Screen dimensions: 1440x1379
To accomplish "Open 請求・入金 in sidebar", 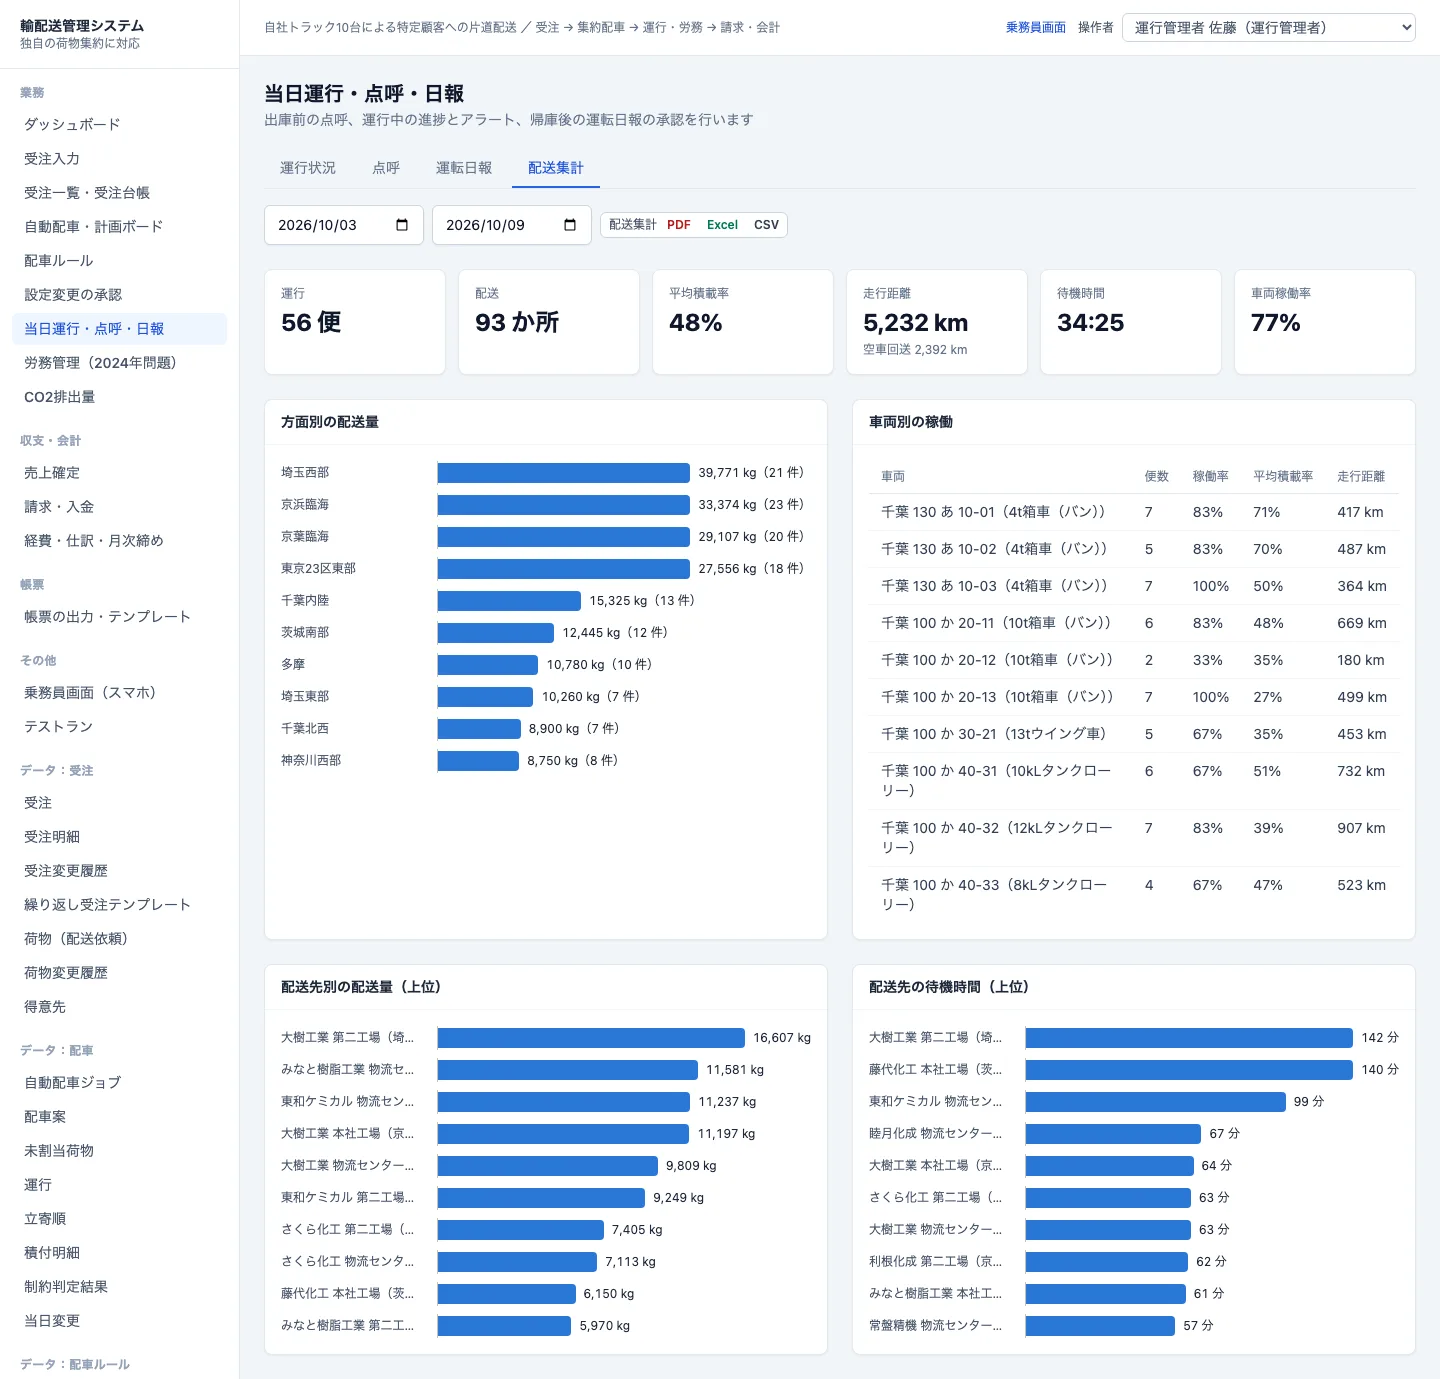I will [119, 507].
